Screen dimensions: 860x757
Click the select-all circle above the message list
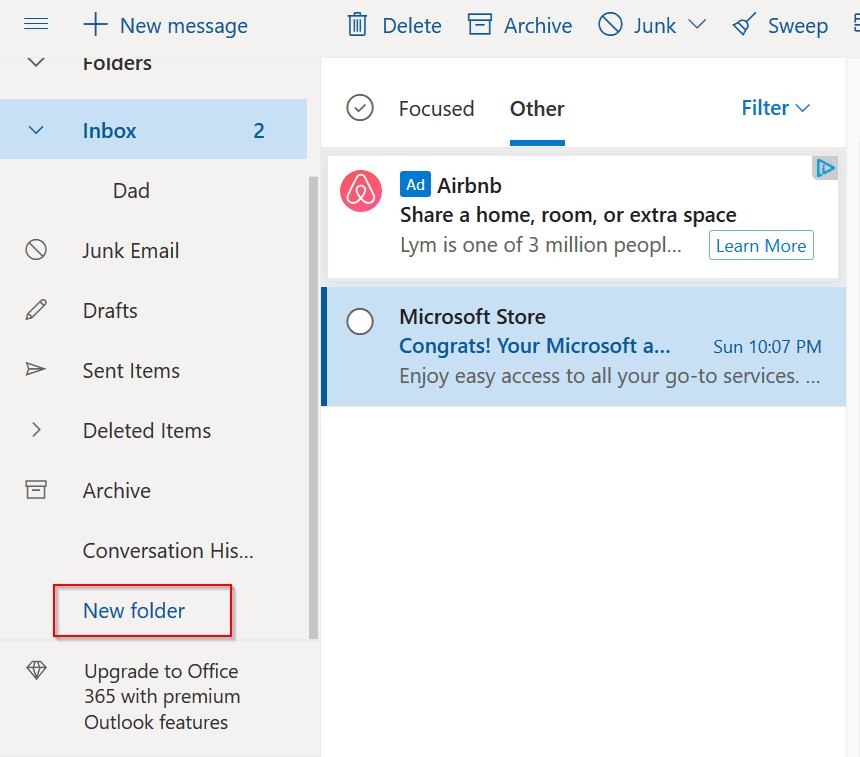click(360, 108)
